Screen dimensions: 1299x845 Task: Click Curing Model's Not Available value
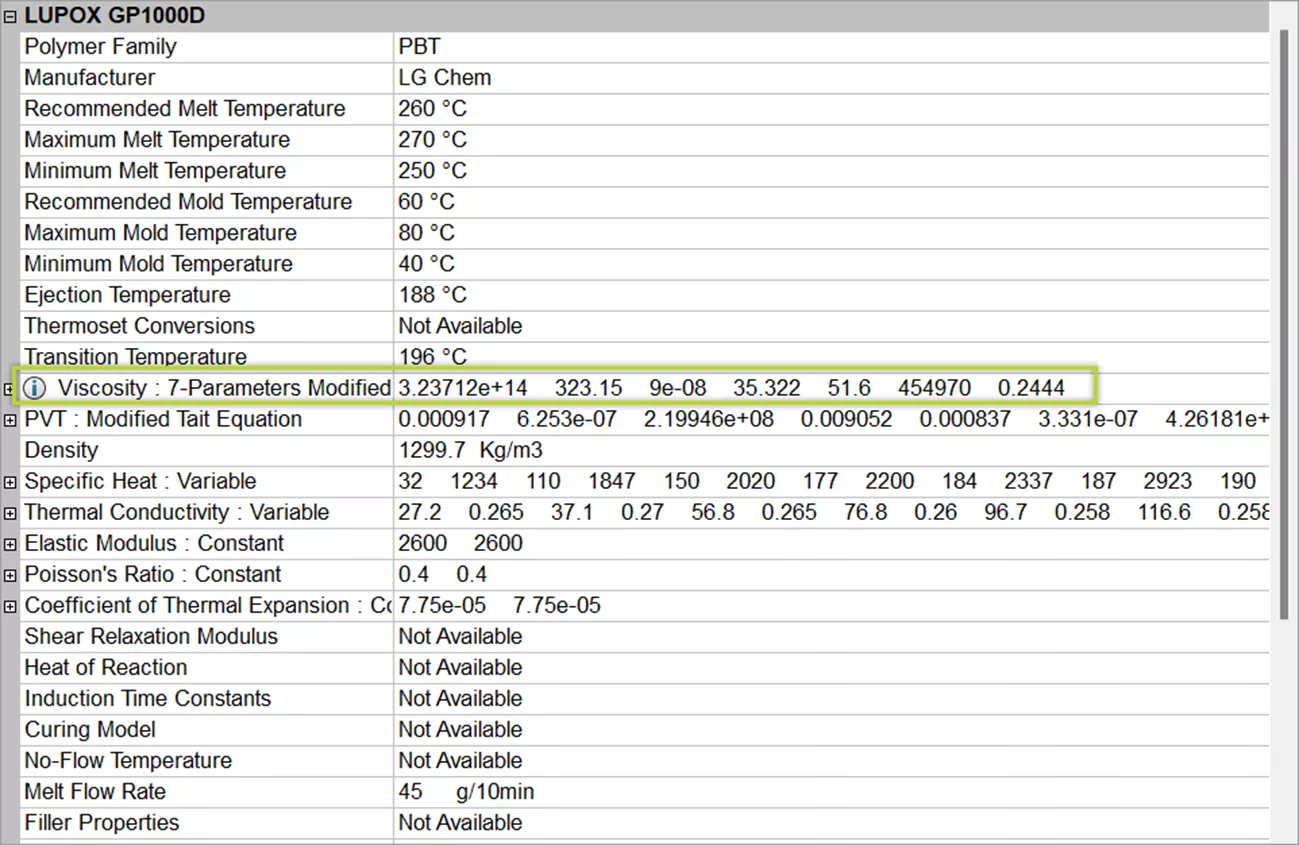[x=460, y=729]
